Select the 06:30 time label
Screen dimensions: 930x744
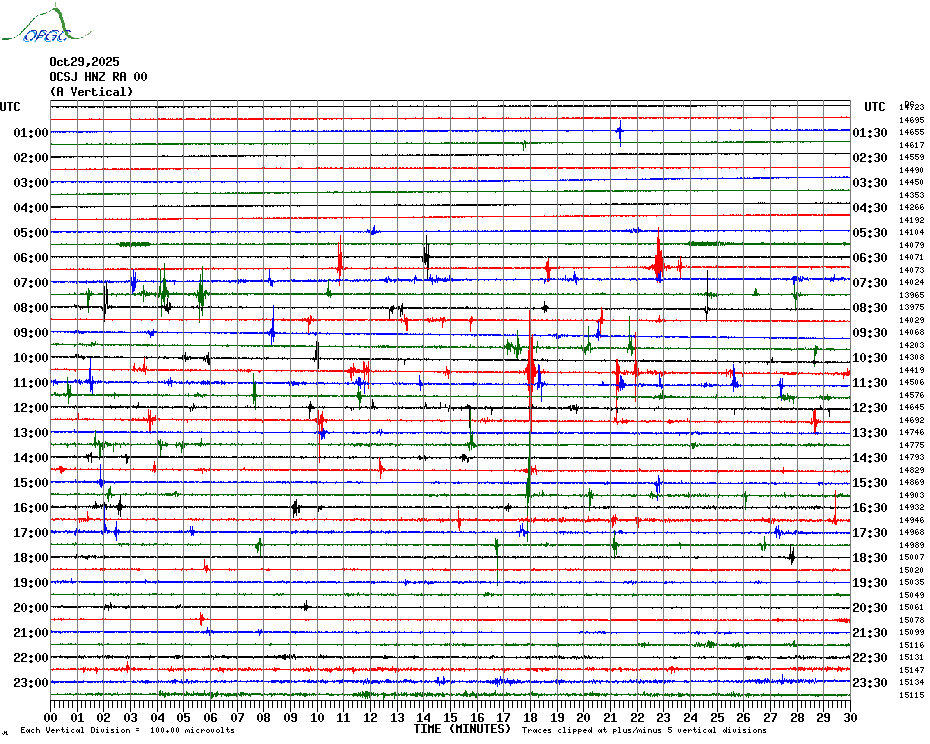870,257
